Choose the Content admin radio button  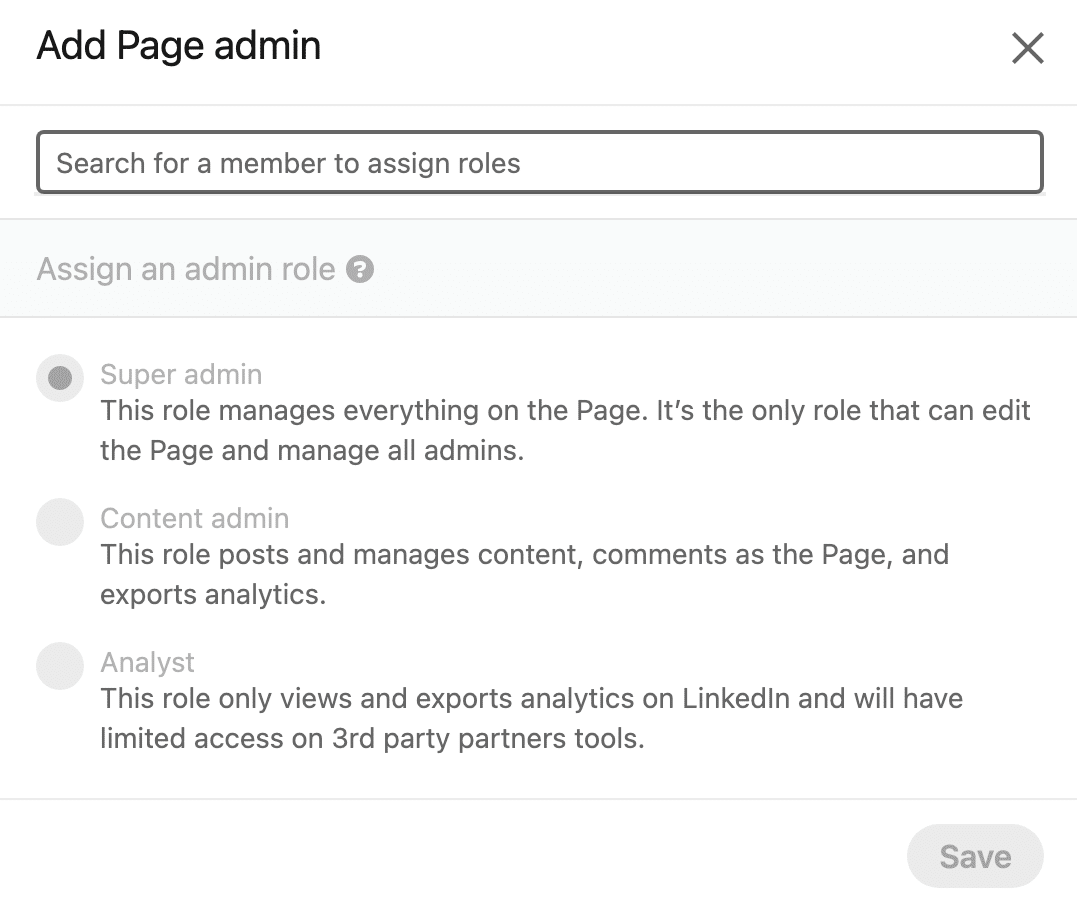[x=60, y=522]
